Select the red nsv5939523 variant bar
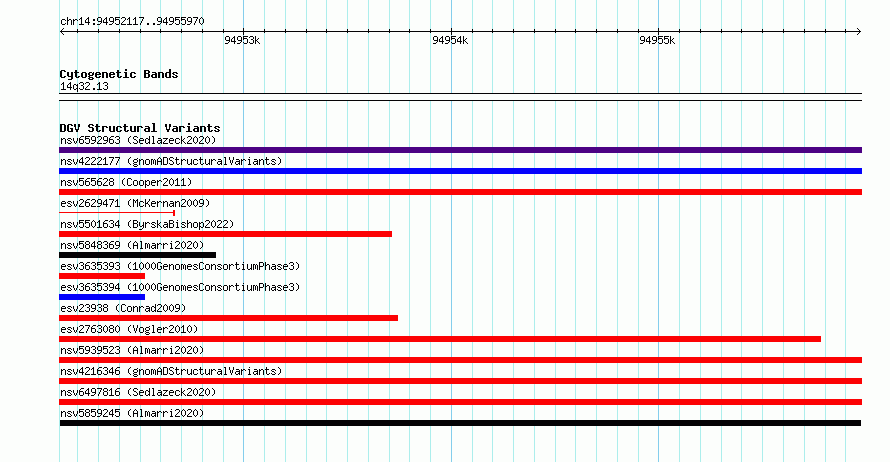The height and width of the screenshot is (462, 890). [460, 360]
